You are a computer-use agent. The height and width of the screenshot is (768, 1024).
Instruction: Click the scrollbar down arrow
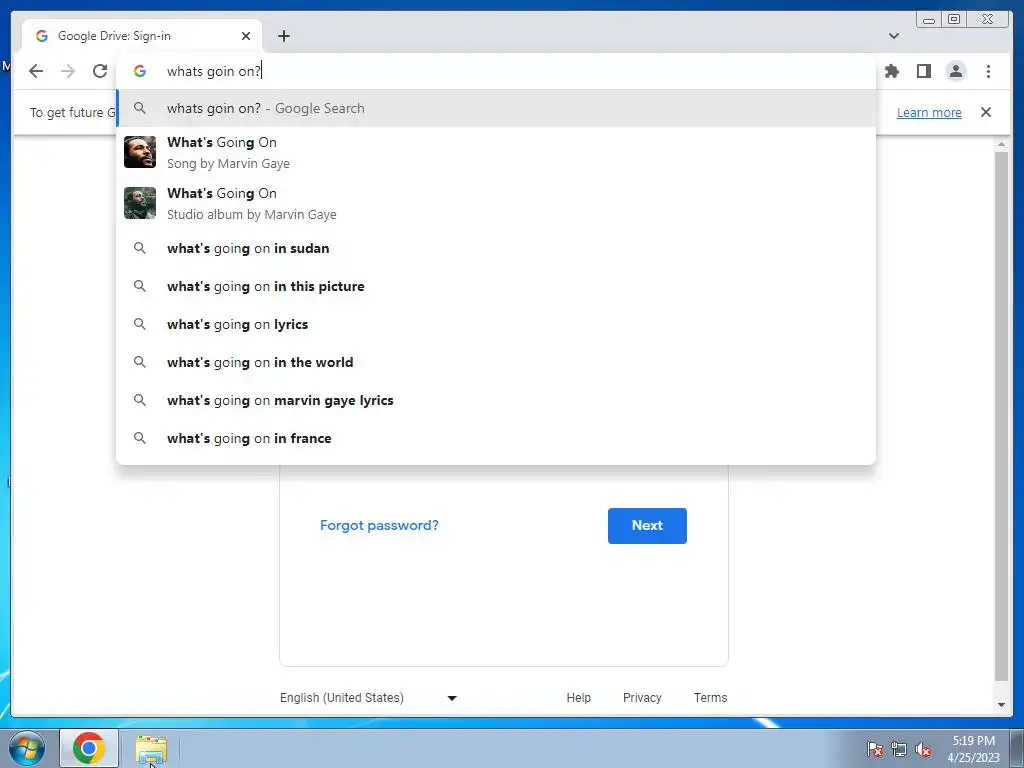[x=1001, y=705]
